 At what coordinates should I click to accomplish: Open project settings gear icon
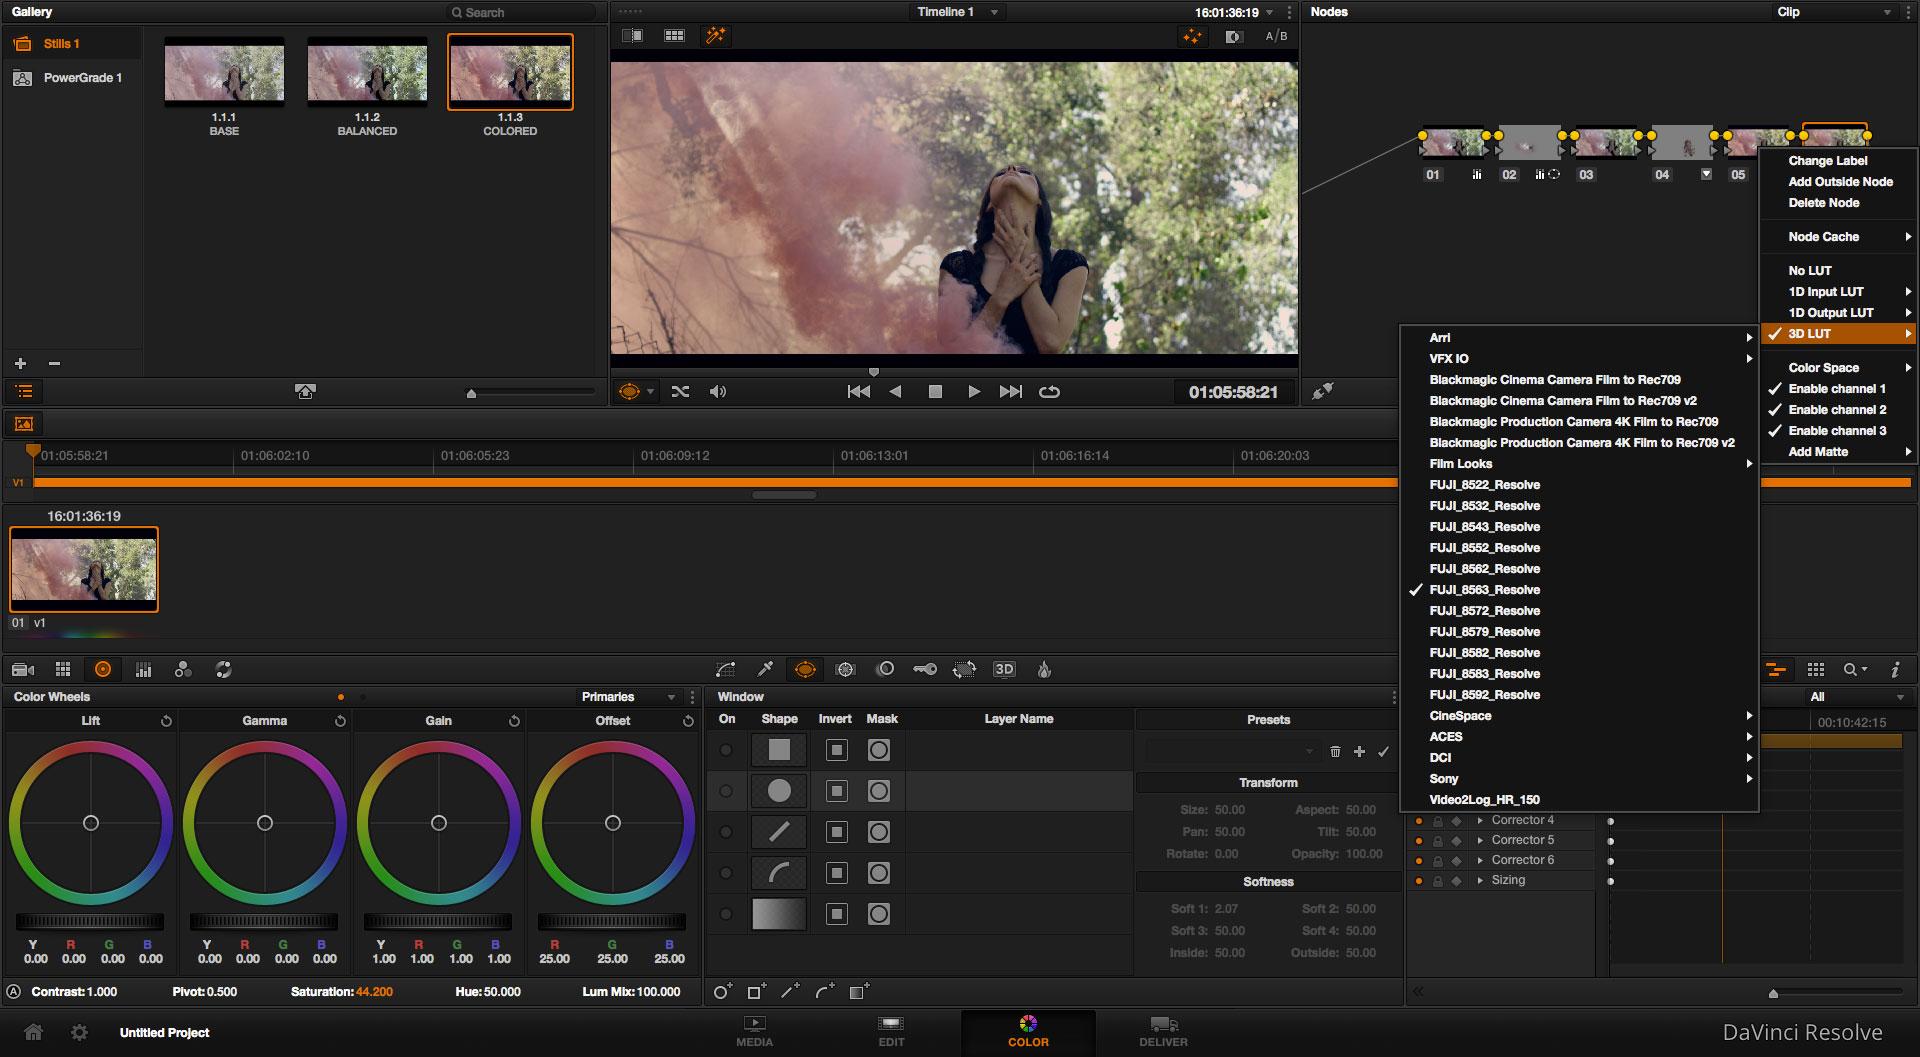tap(80, 1032)
